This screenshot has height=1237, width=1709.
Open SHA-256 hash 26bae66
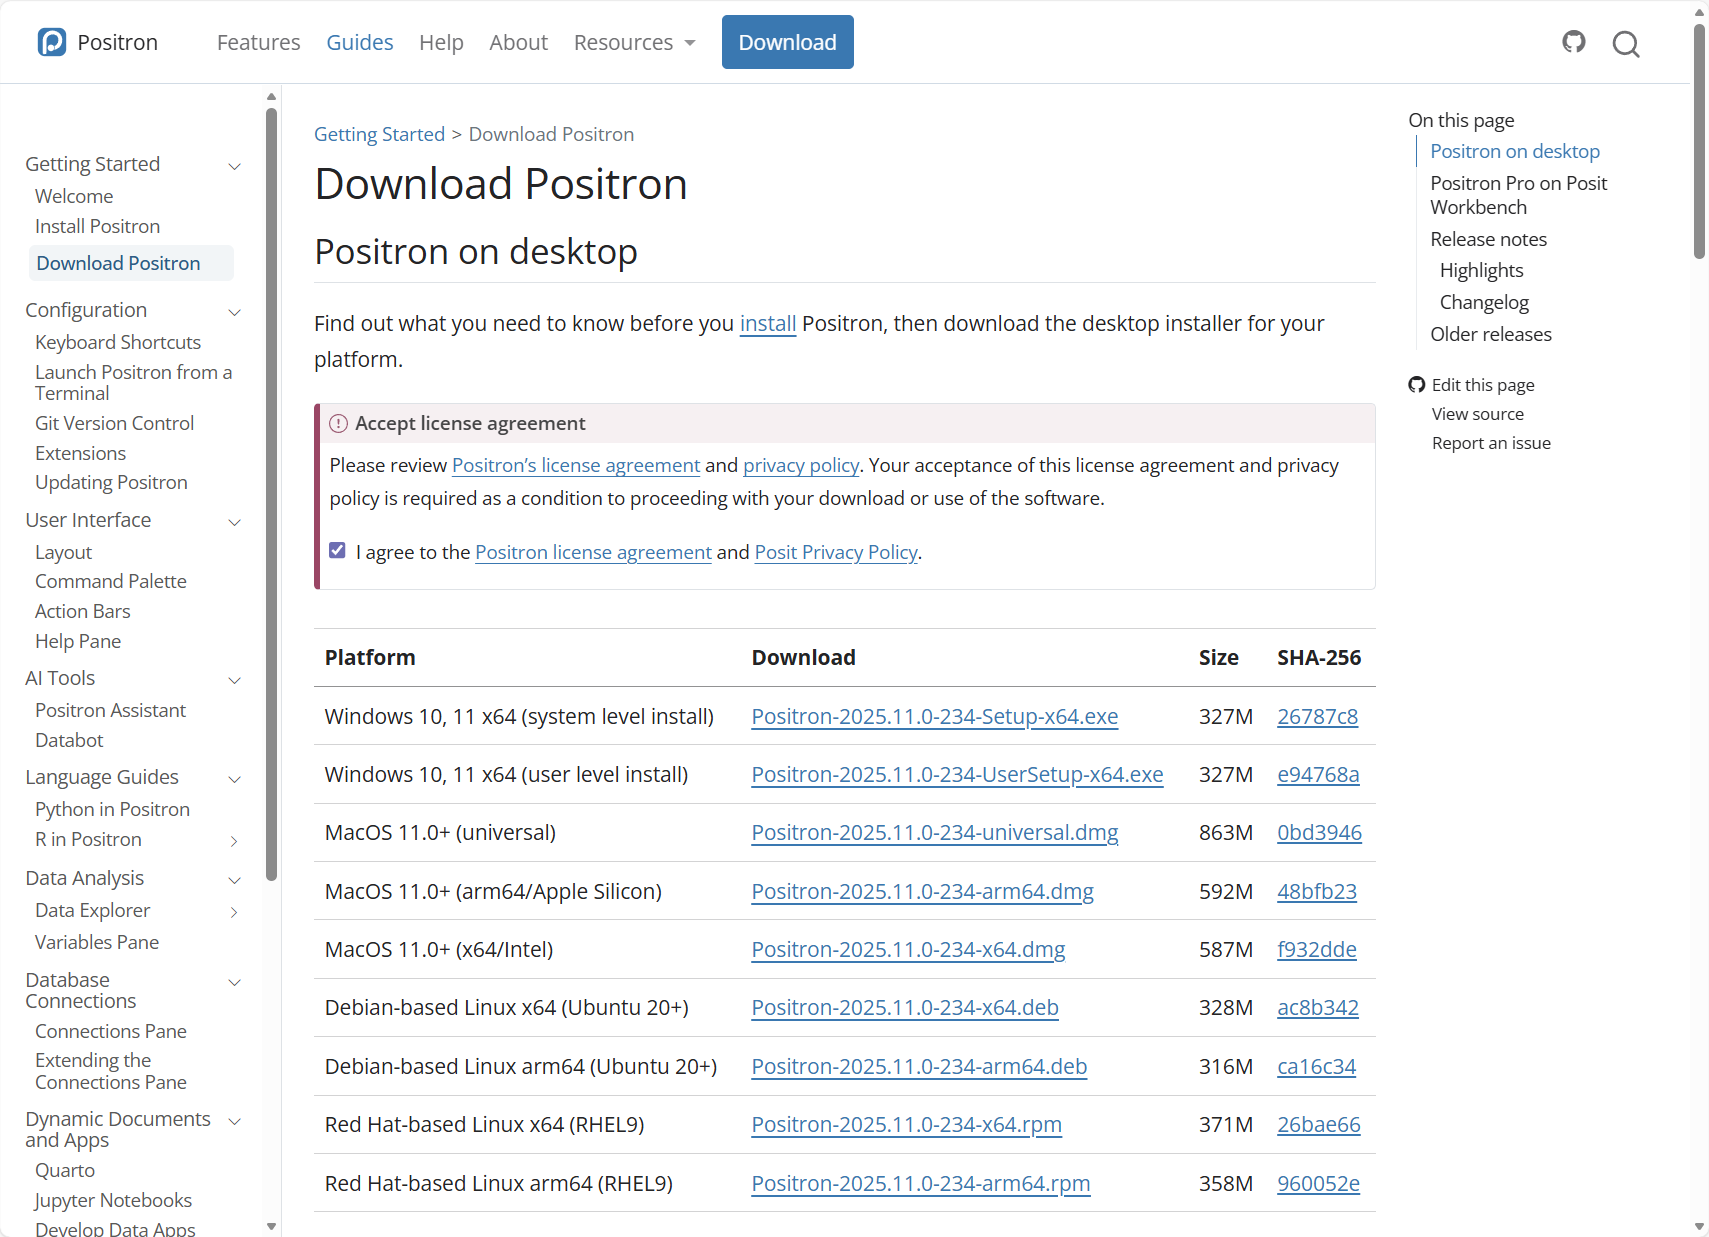(1319, 1124)
